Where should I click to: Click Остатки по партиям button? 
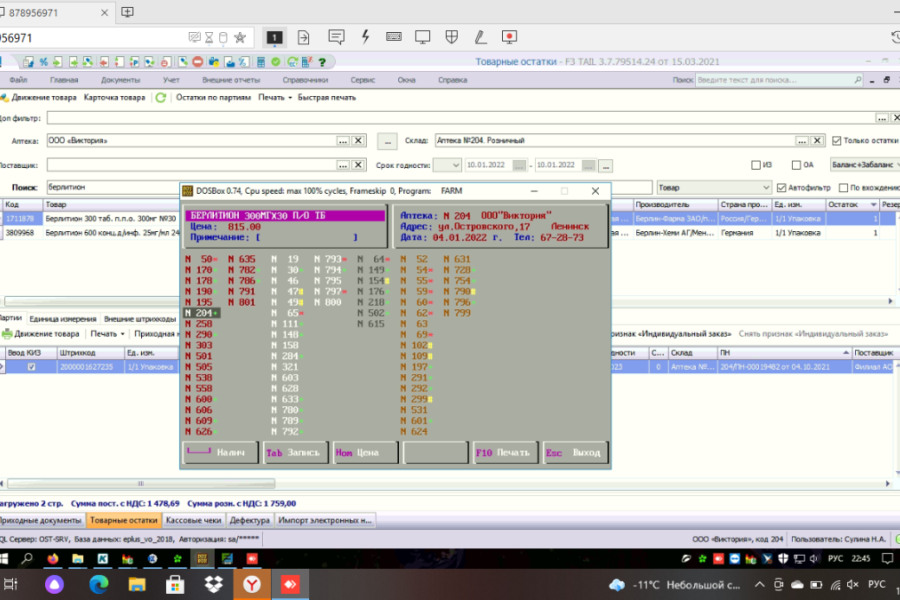[x=214, y=98]
